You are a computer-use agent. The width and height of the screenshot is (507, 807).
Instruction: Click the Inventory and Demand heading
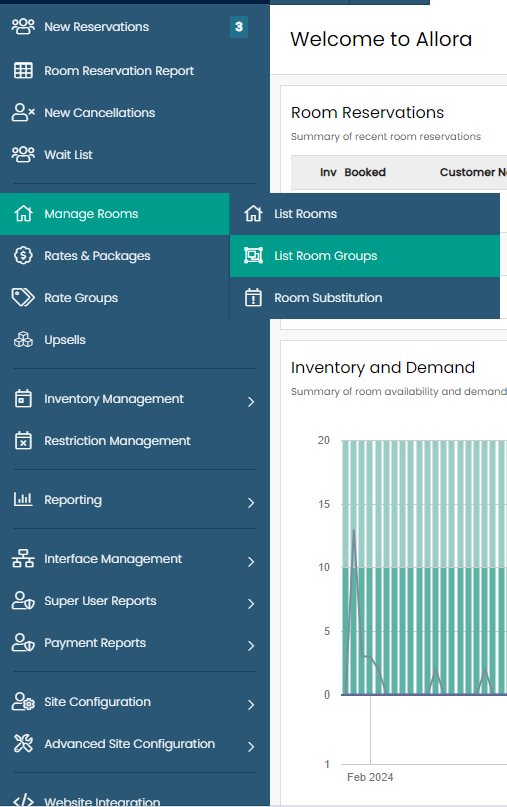[382, 367]
